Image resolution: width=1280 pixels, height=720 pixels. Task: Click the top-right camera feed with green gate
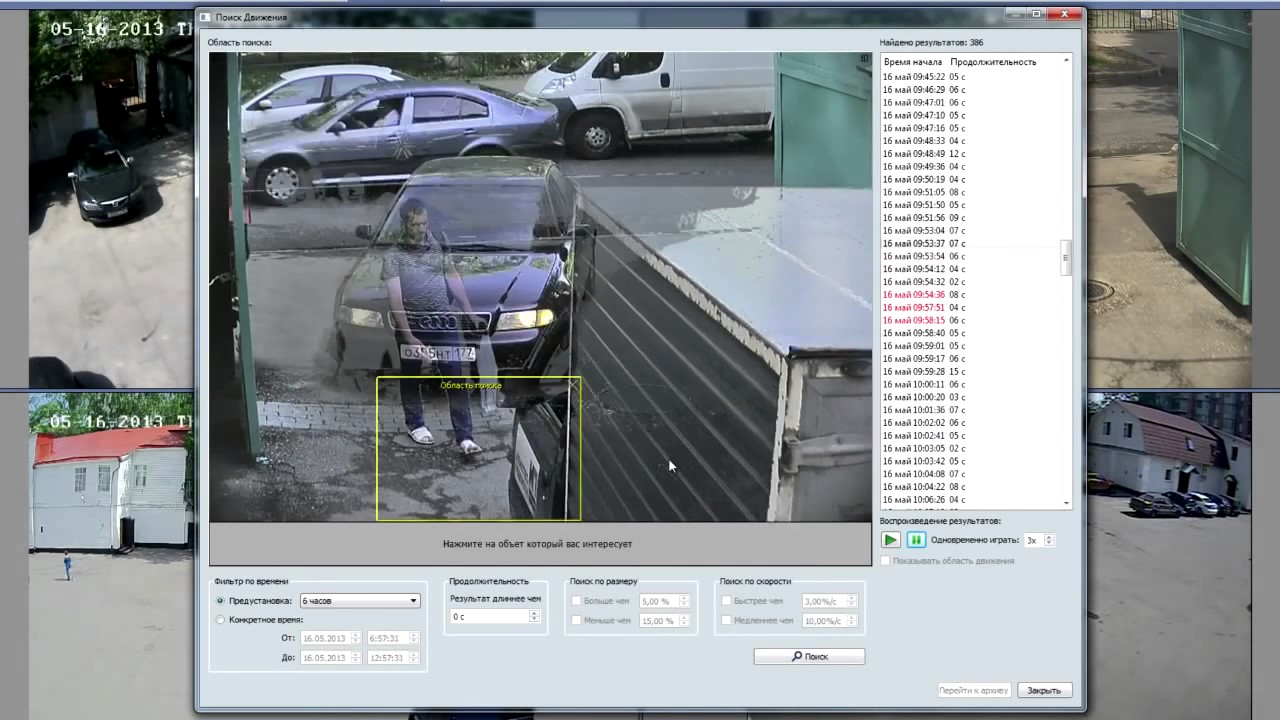click(x=1169, y=199)
